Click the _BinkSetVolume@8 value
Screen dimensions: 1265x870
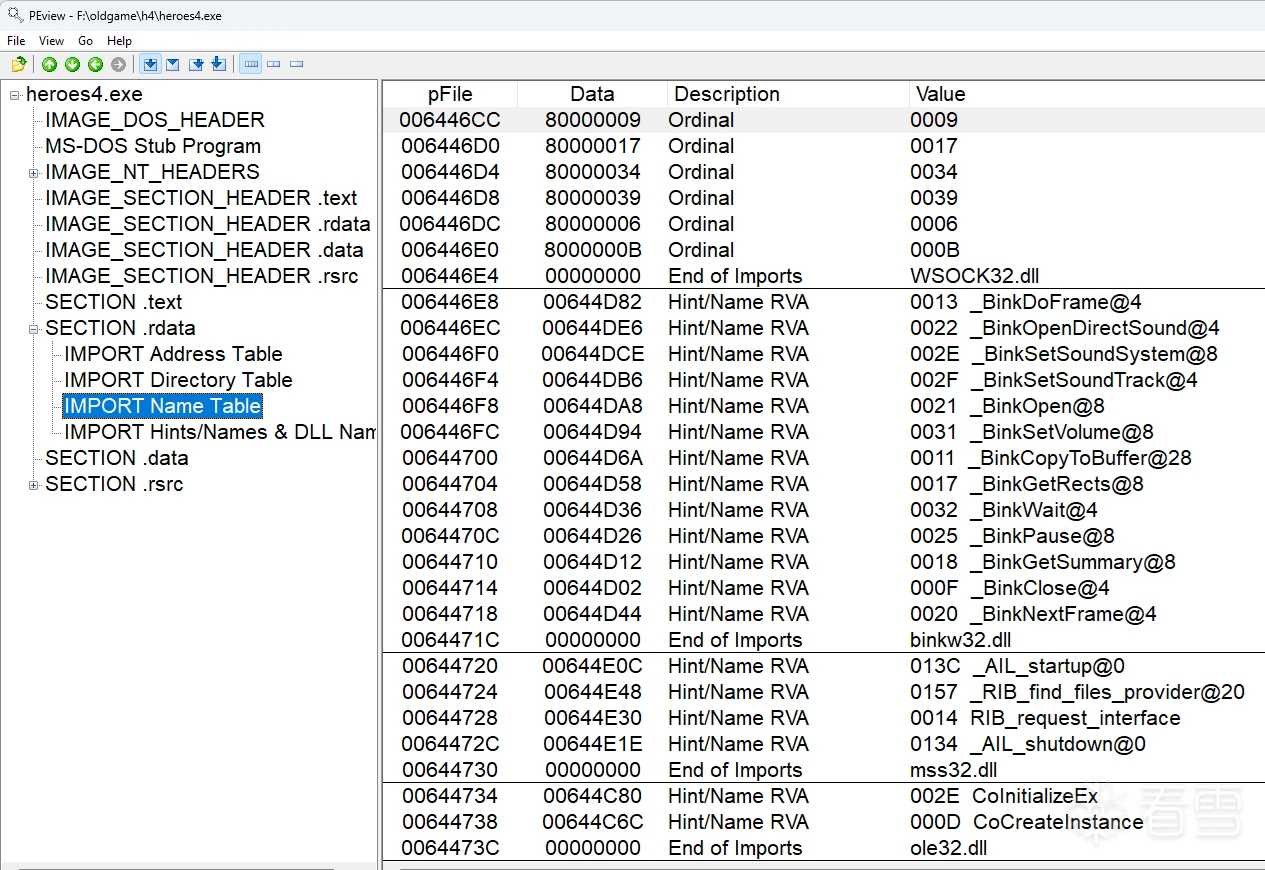coord(1032,432)
